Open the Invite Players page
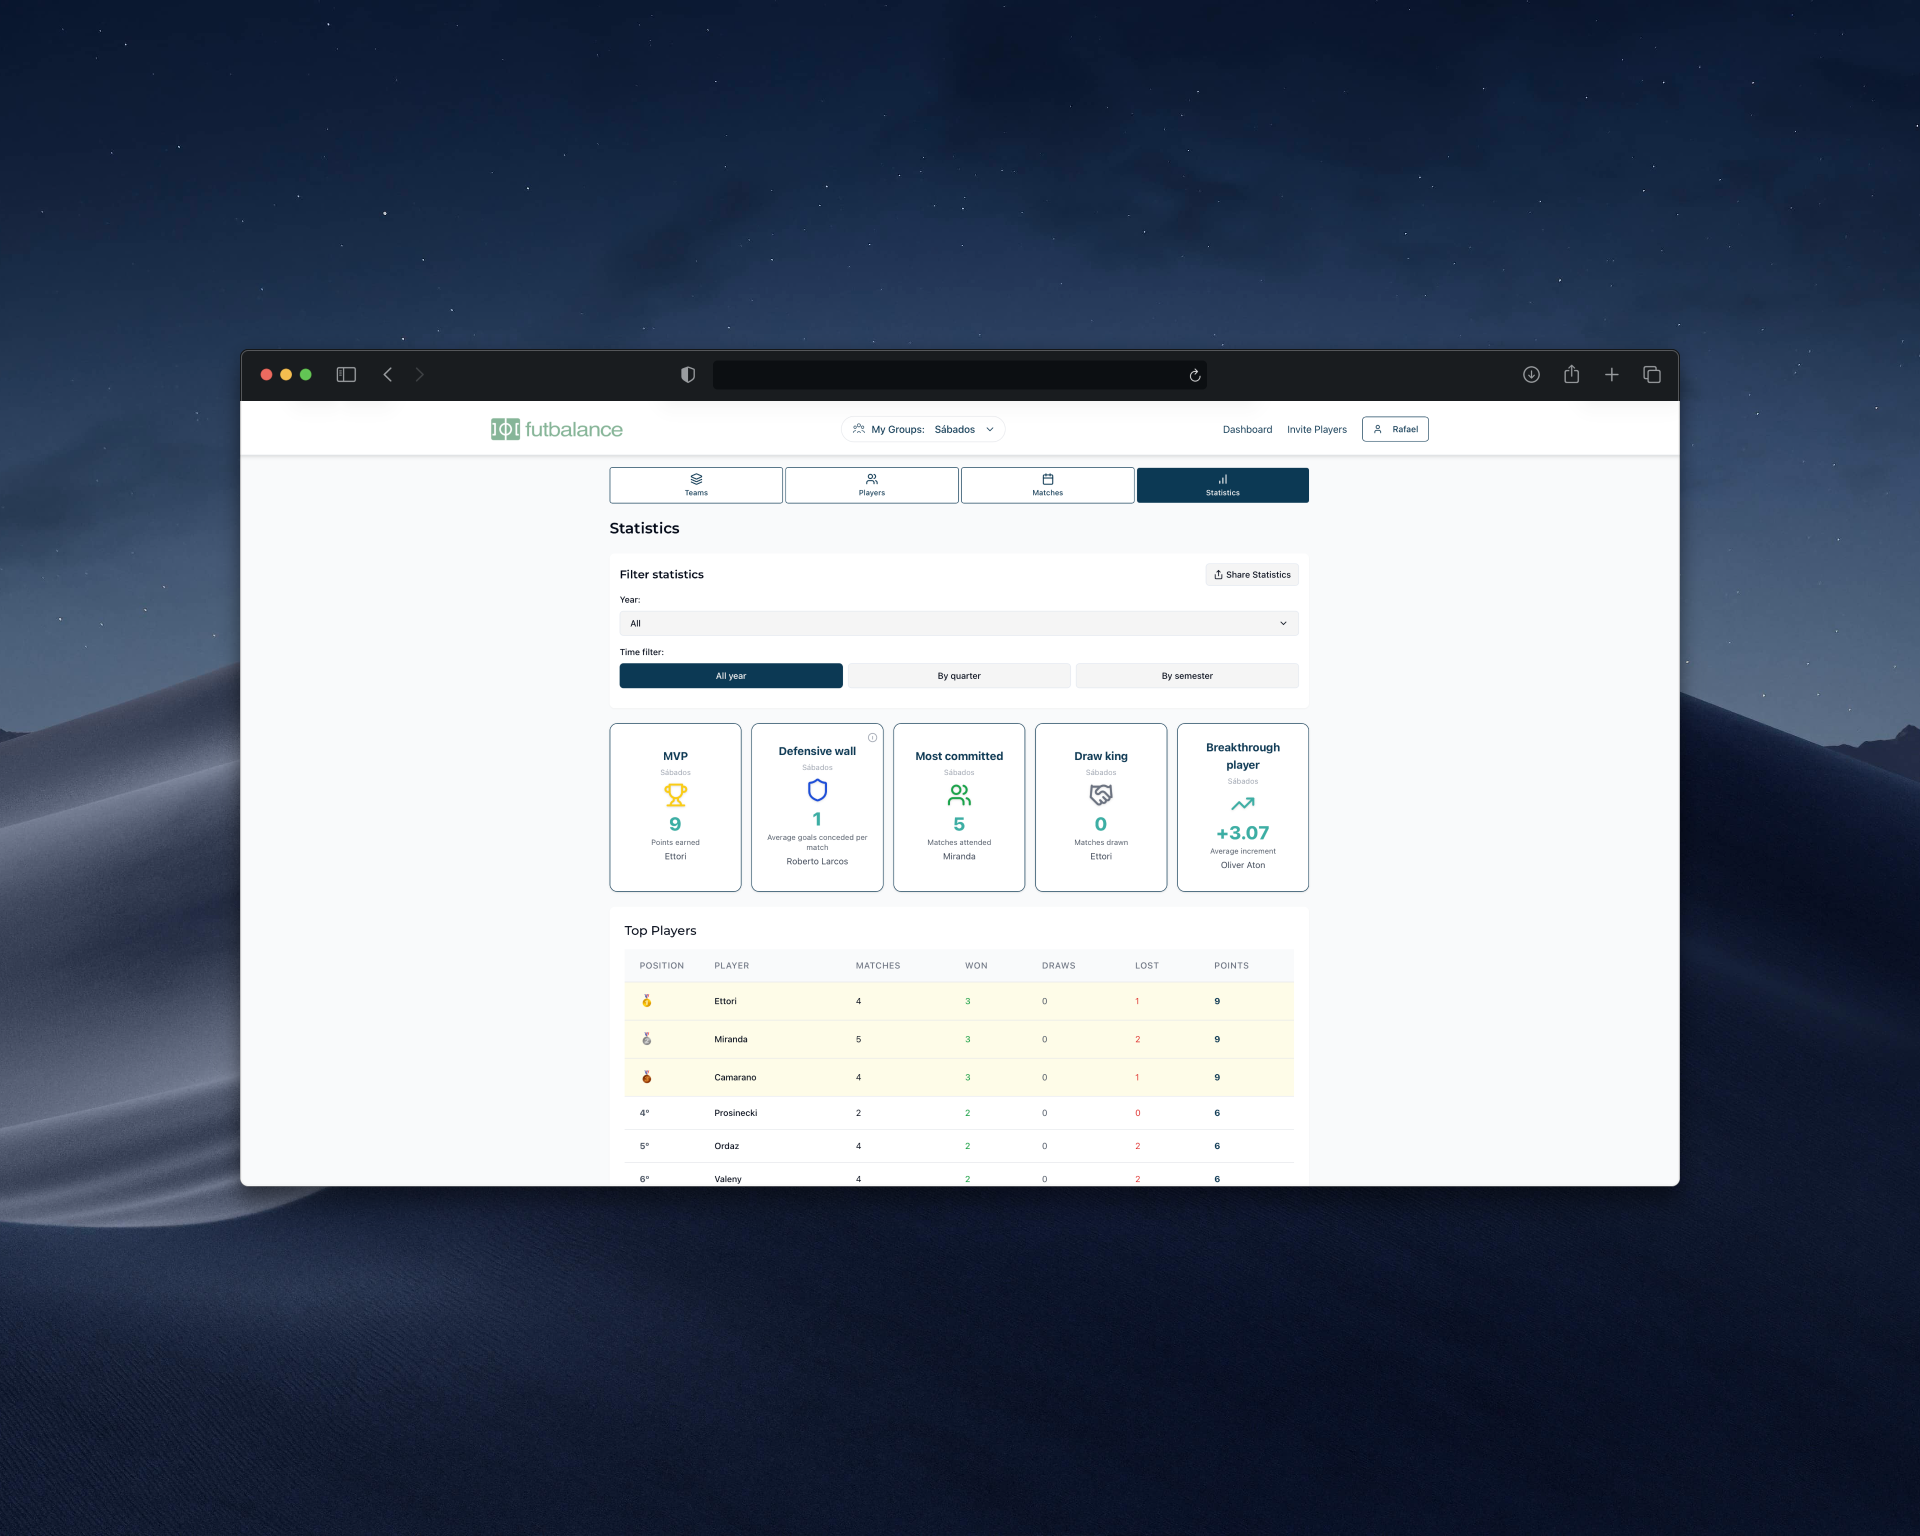The image size is (1920, 1536). coord(1316,429)
